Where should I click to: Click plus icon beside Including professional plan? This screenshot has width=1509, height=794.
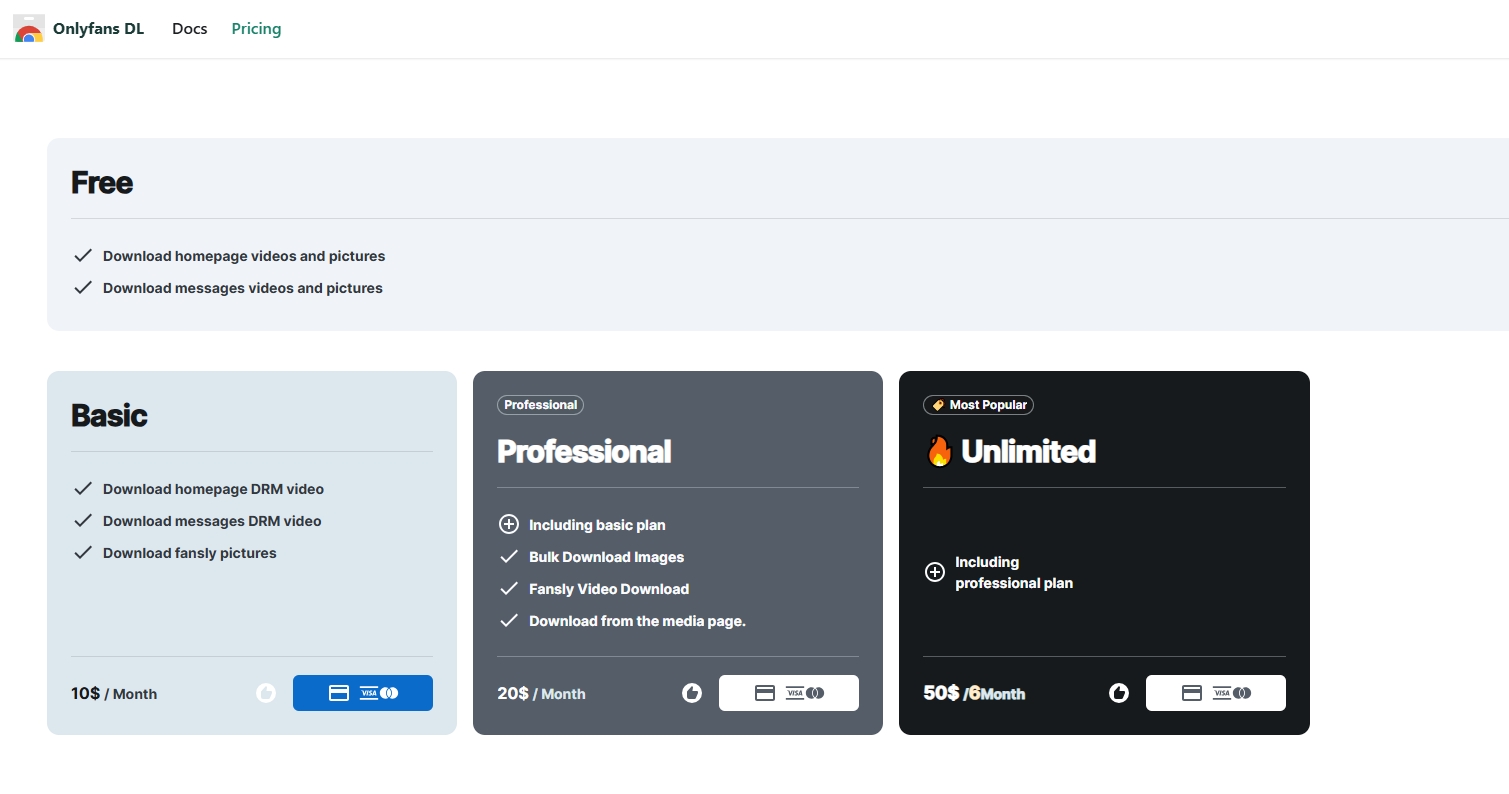pos(935,572)
